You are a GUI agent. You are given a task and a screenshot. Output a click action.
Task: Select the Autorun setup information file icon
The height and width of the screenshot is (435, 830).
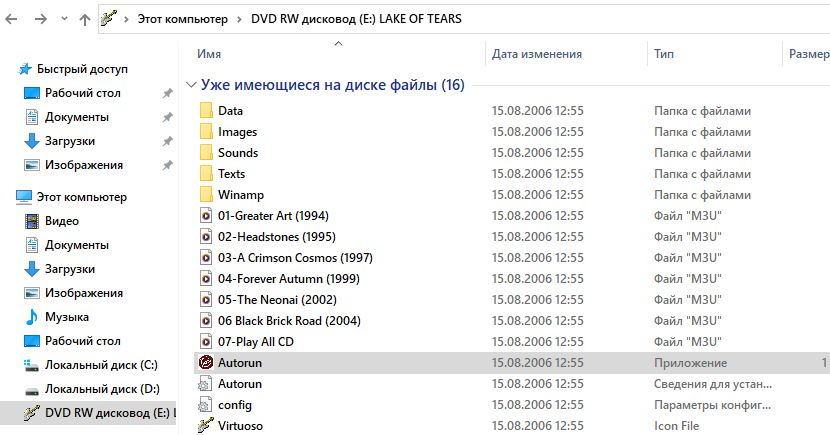tap(205, 384)
